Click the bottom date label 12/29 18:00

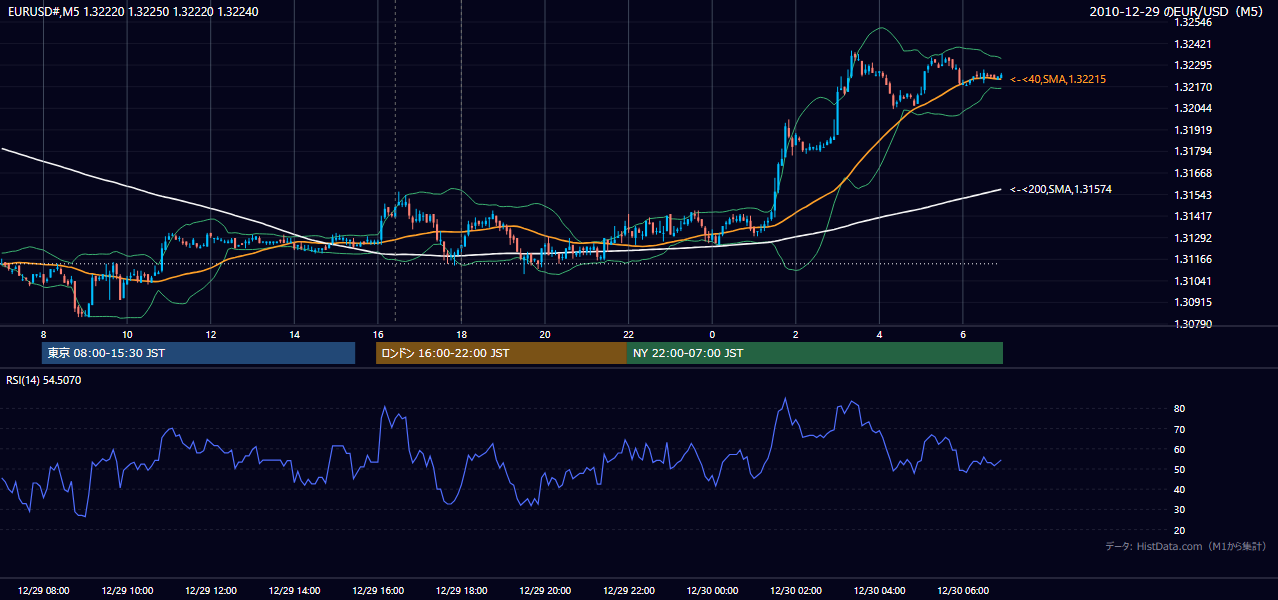pyautogui.click(x=461, y=591)
